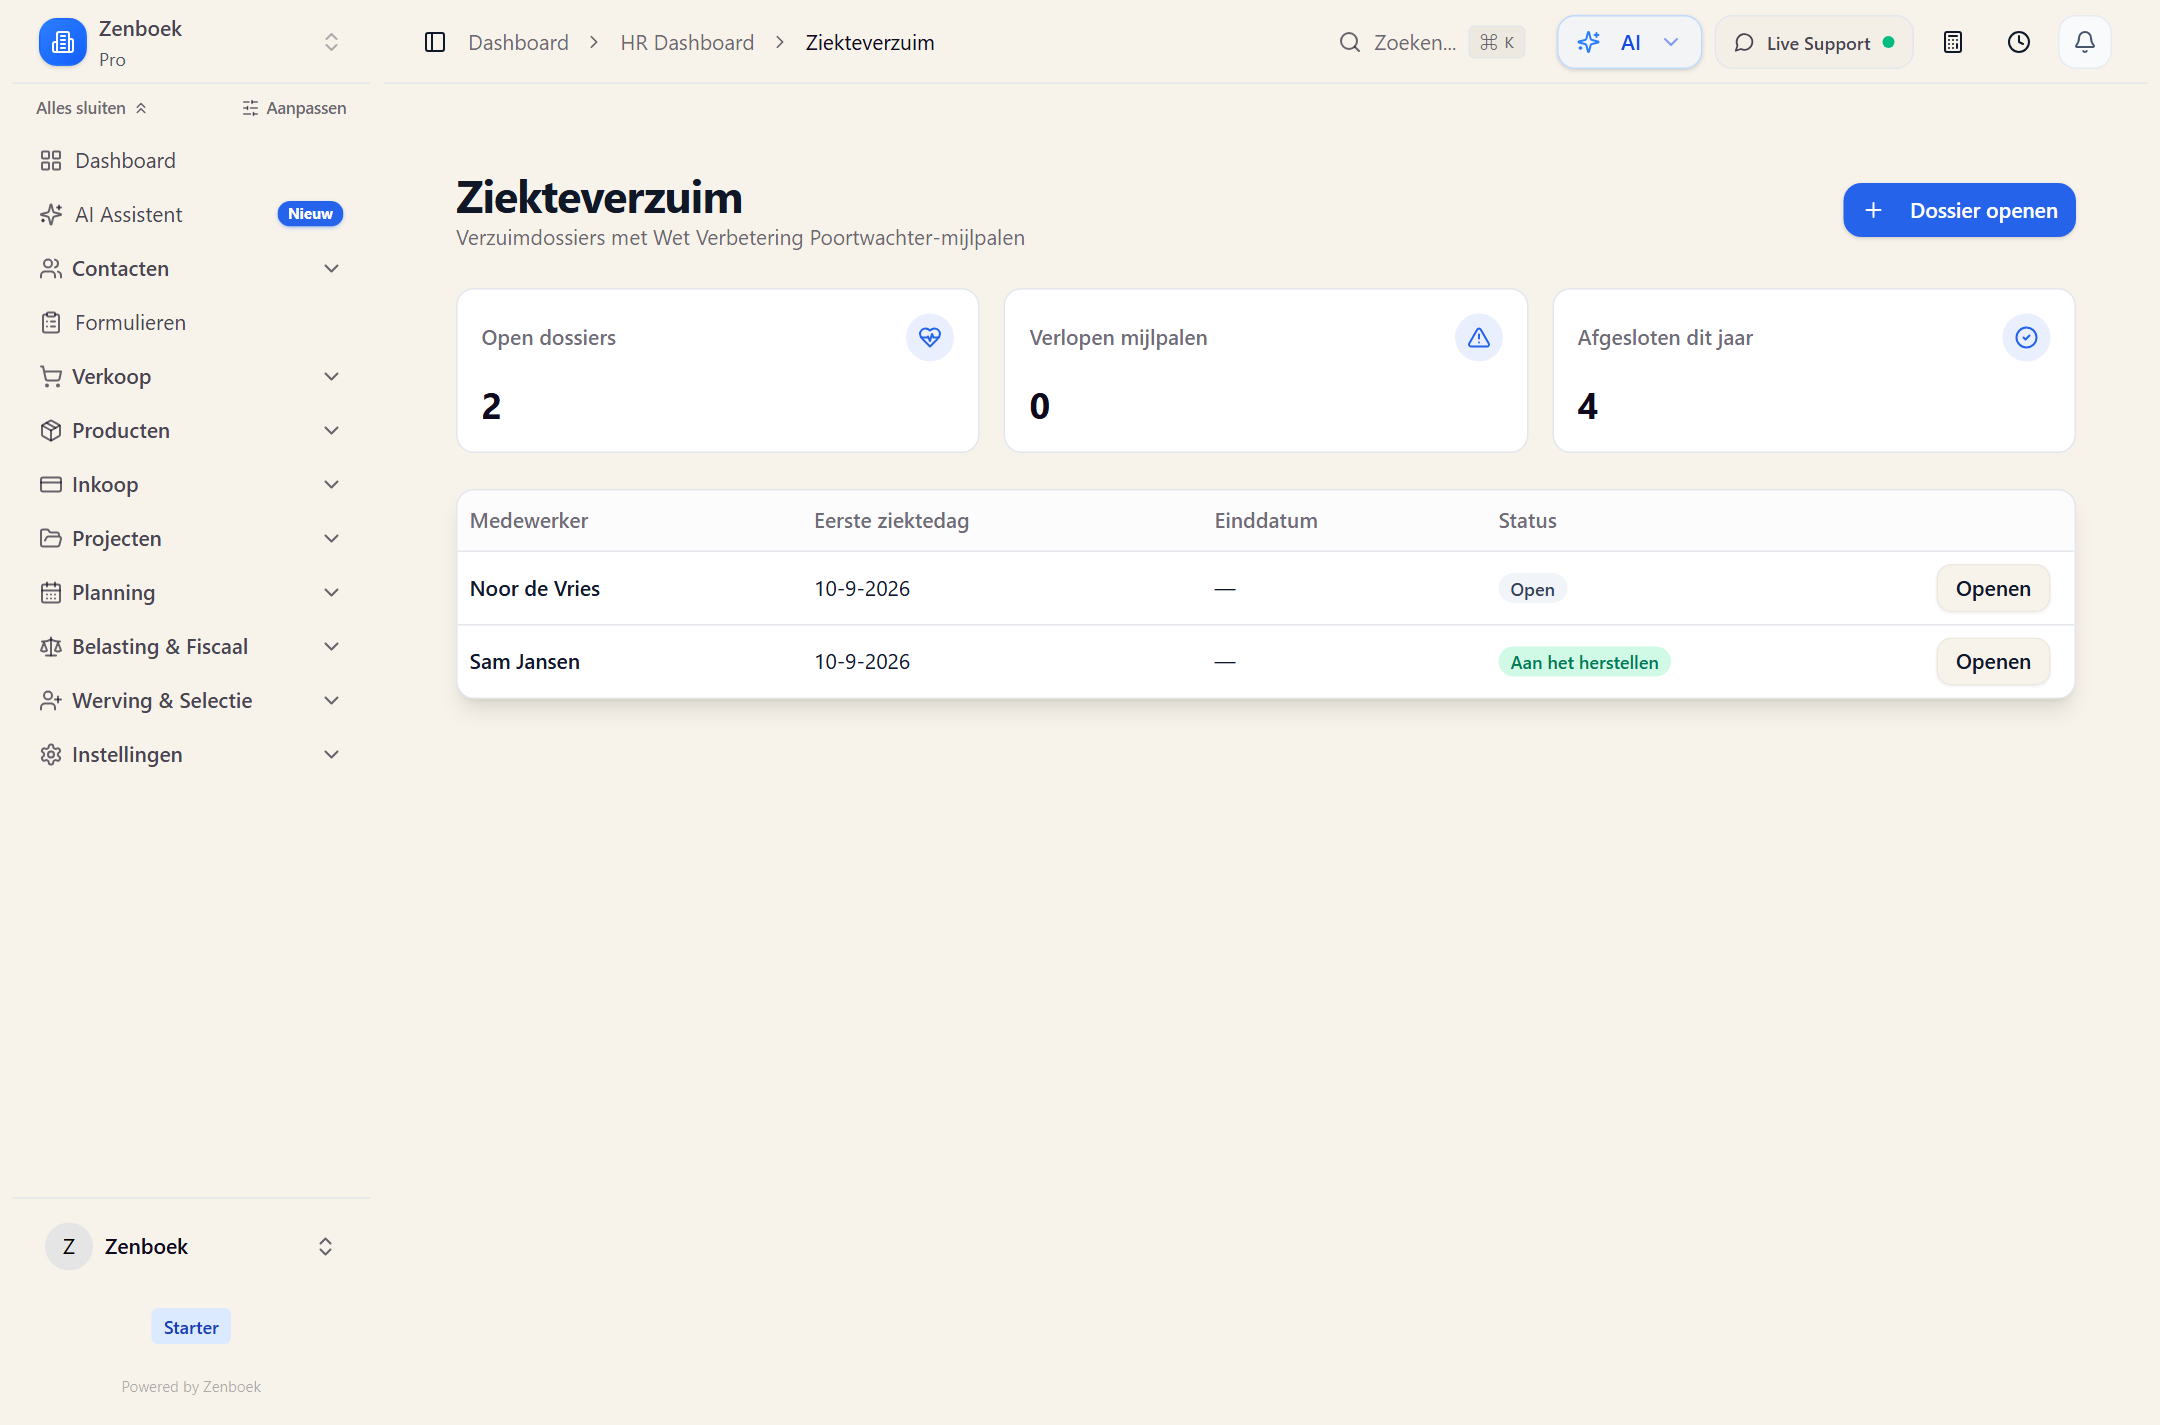
Task: Open the calculator icon in top bar
Action: 1953,42
